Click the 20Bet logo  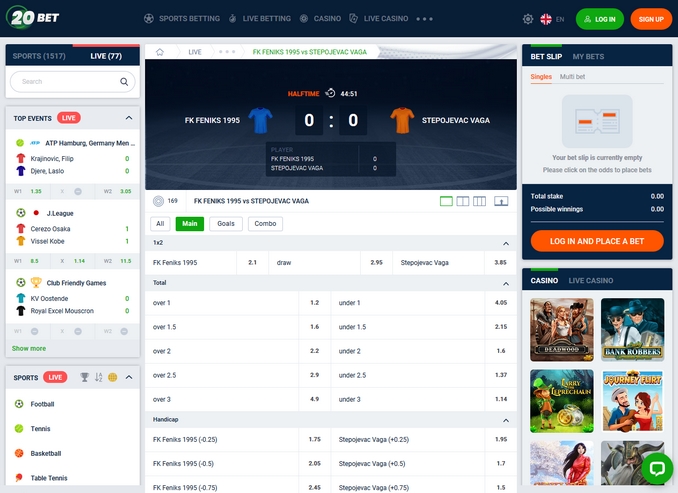click(x=33, y=17)
